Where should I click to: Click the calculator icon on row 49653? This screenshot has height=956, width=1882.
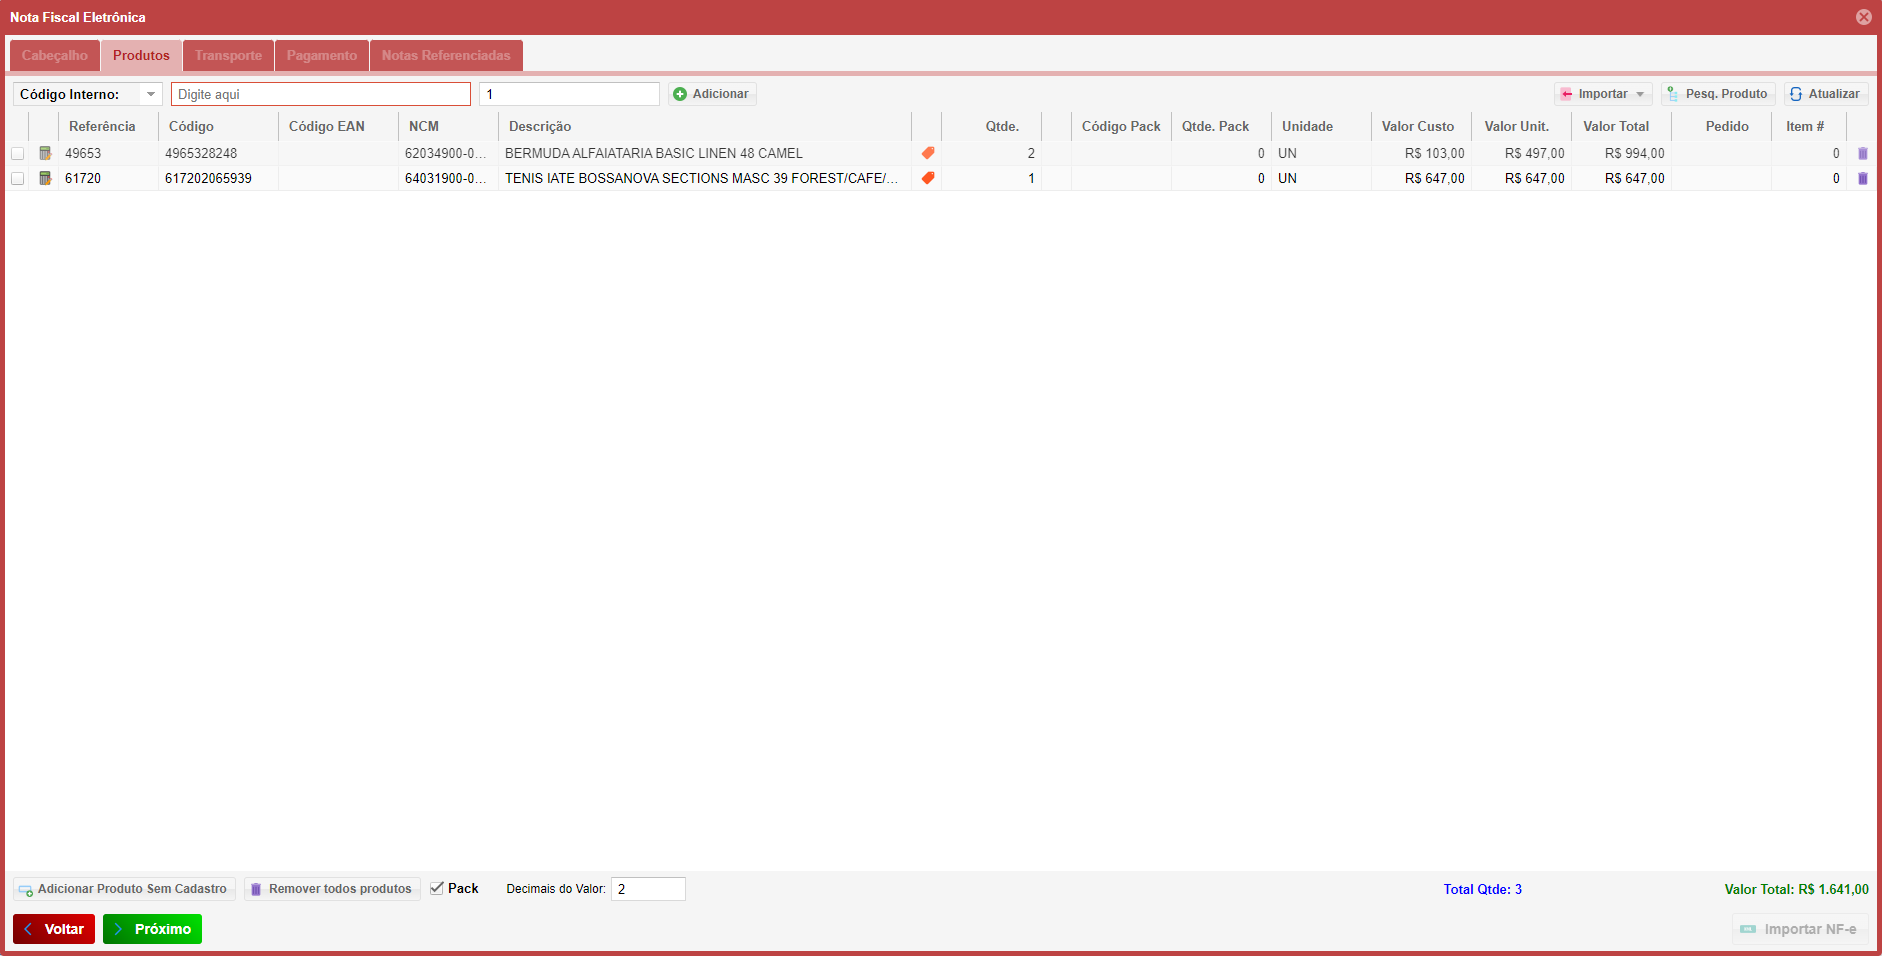coord(45,153)
